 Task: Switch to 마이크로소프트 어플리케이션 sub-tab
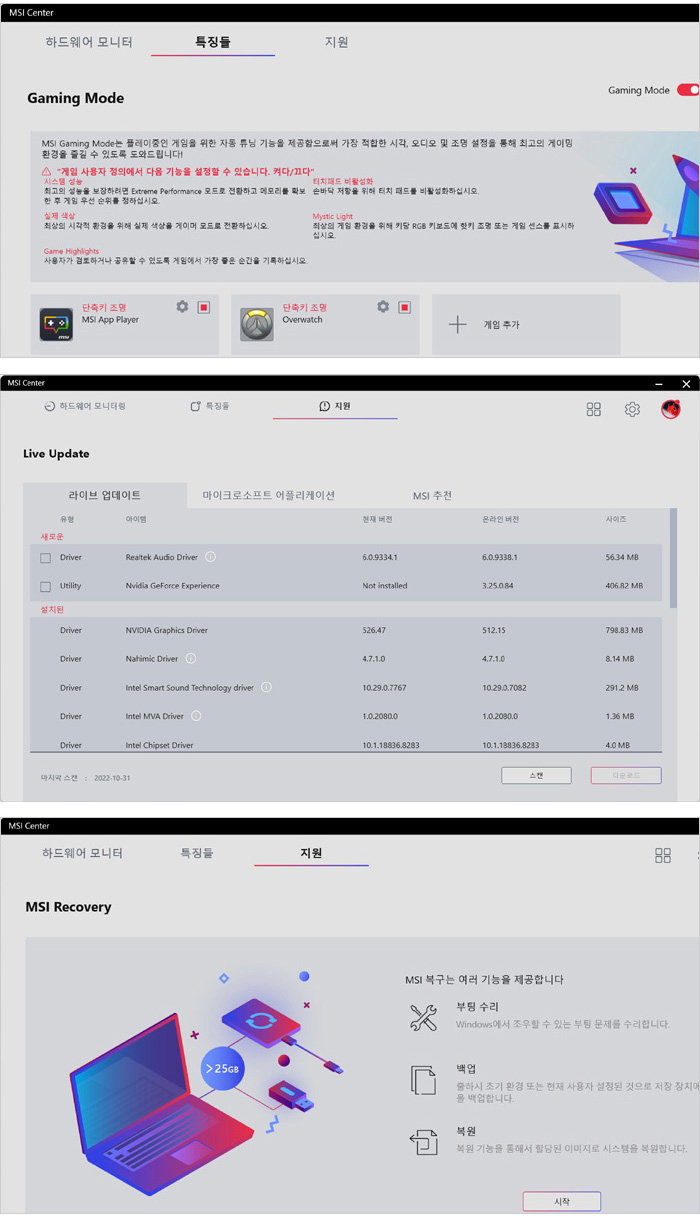(x=269, y=495)
